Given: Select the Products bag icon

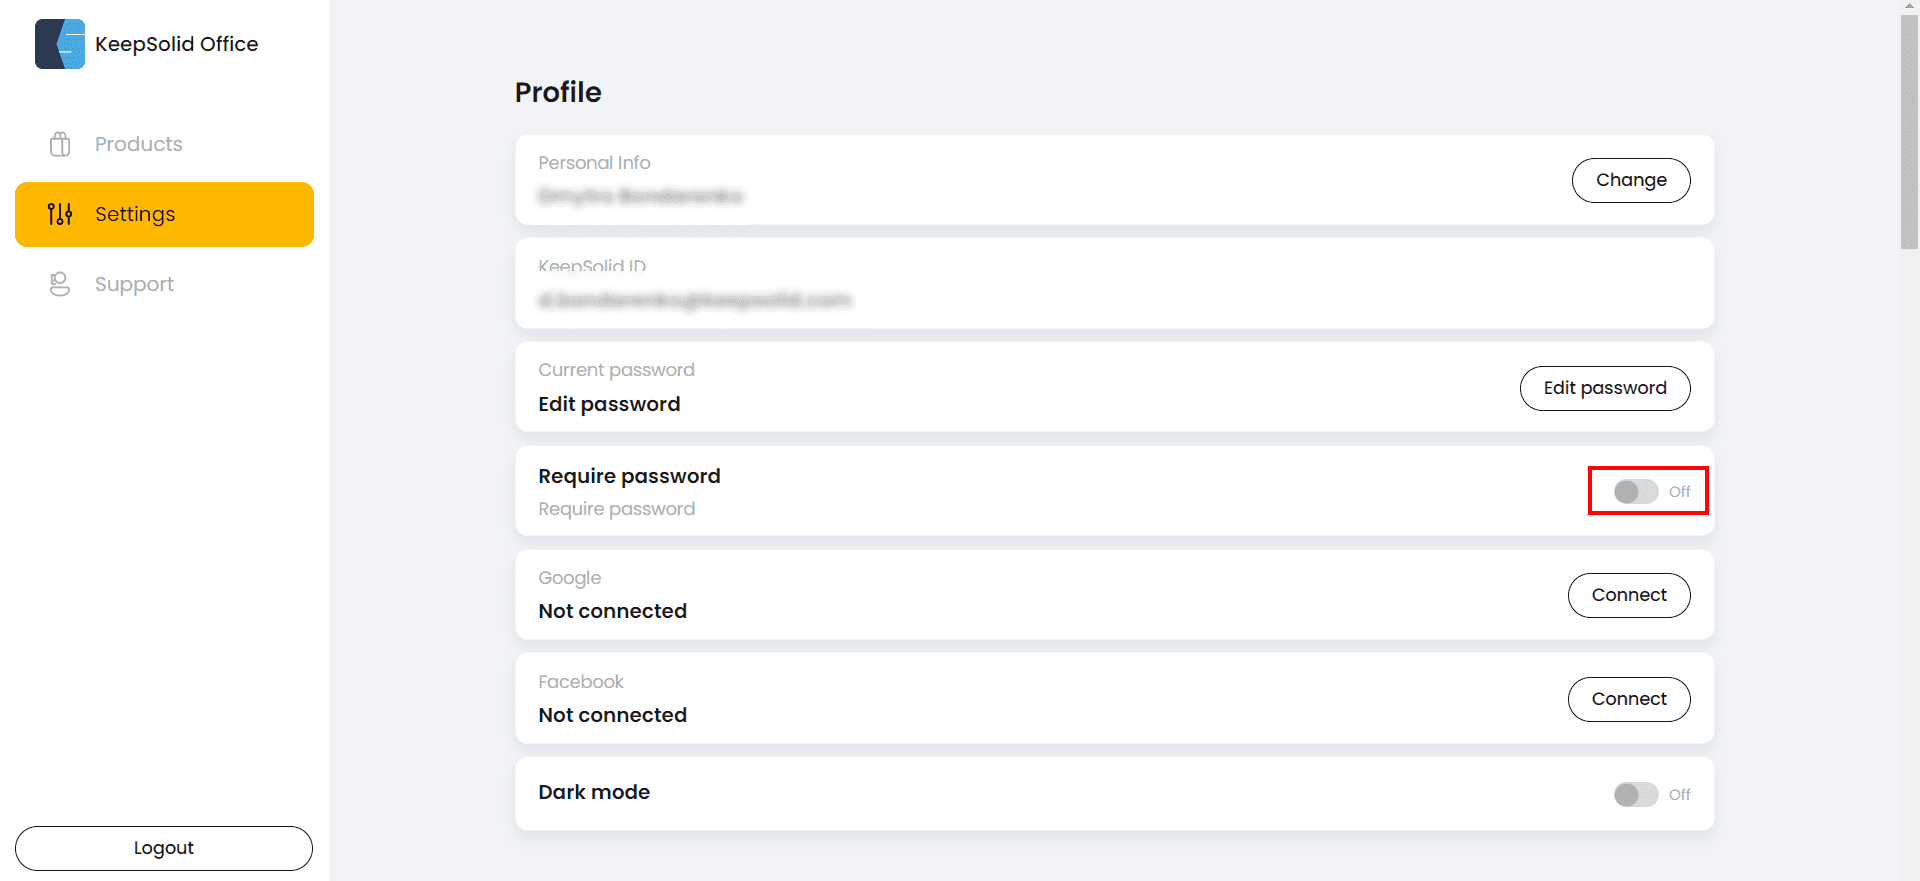Looking at the screenshot, I should pyautogui.click(x=60, y=143).
